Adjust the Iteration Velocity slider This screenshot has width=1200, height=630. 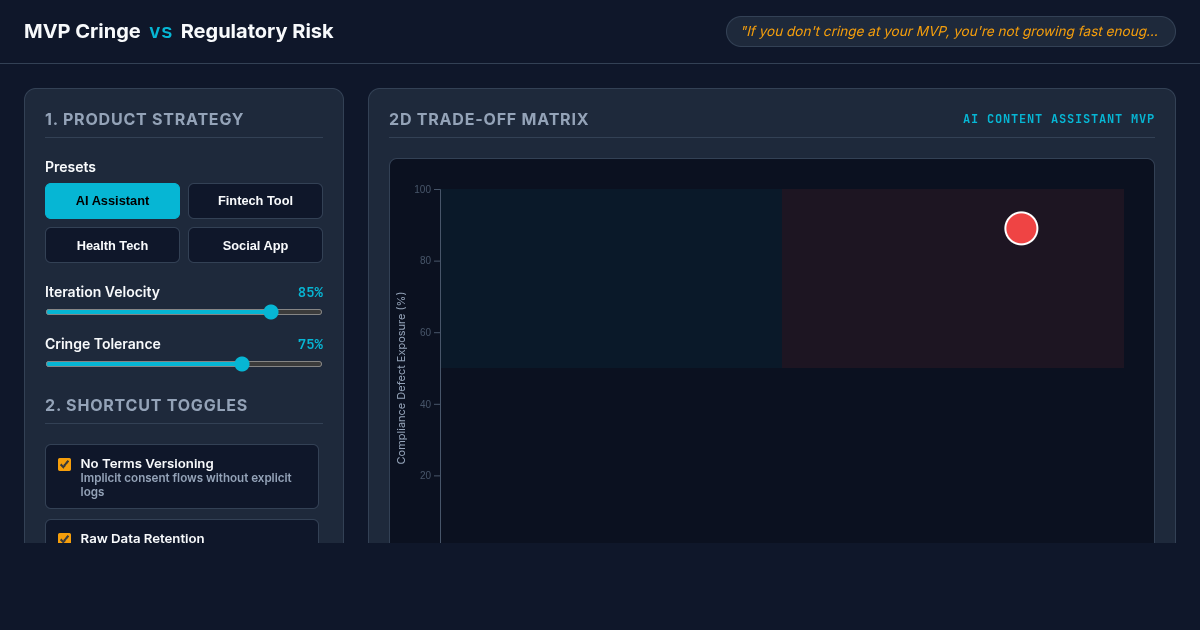pyautogui.click(x=184, y=312)
